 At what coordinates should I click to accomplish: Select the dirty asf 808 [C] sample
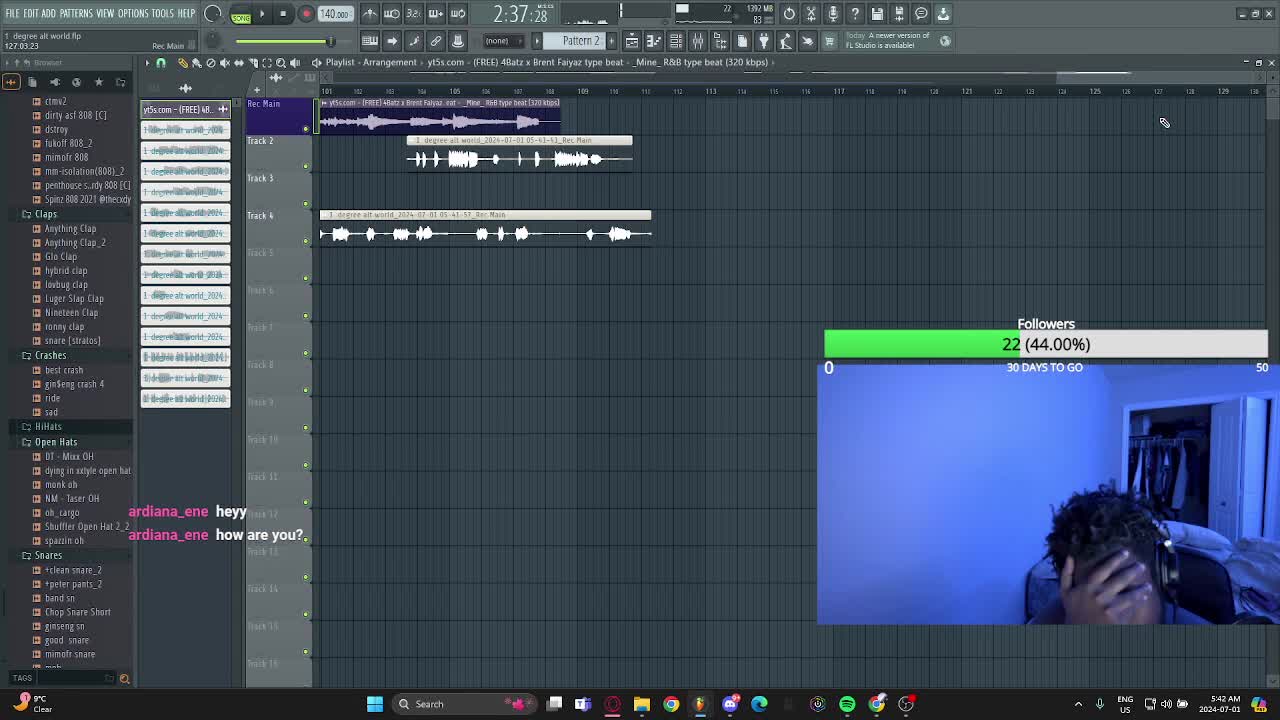pos(75,115)
